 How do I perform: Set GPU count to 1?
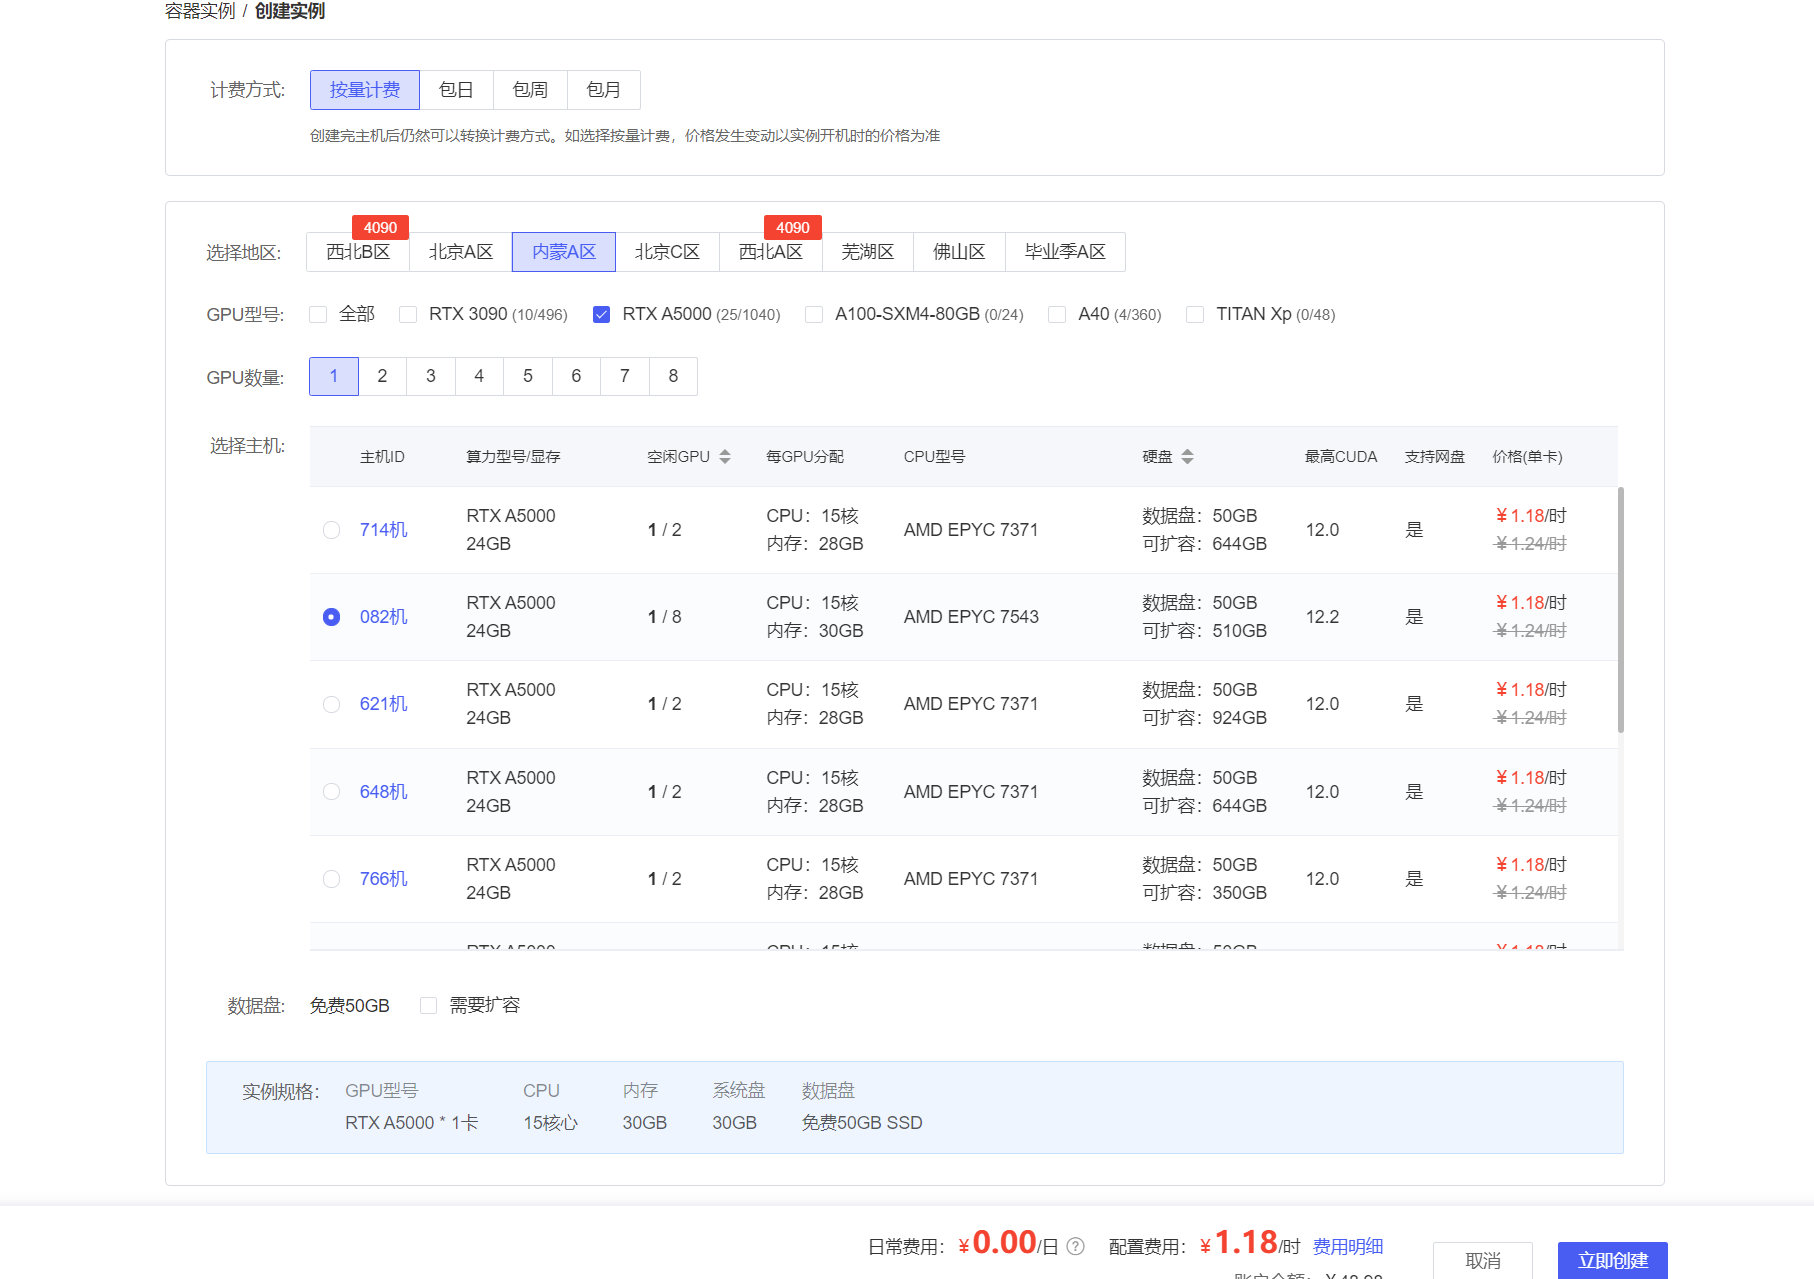(x=334, y=376)
